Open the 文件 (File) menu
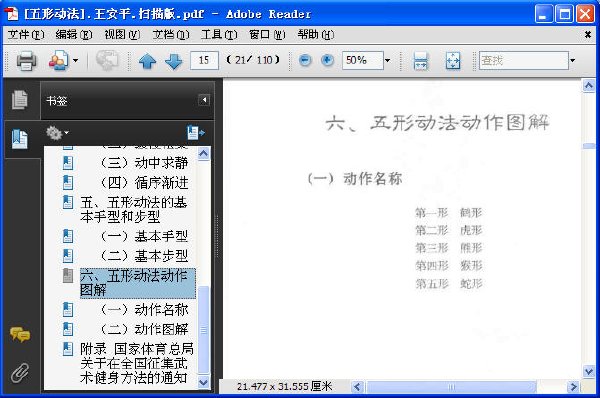The height and width of the screenshot is (398, 600). pos(26,35)
